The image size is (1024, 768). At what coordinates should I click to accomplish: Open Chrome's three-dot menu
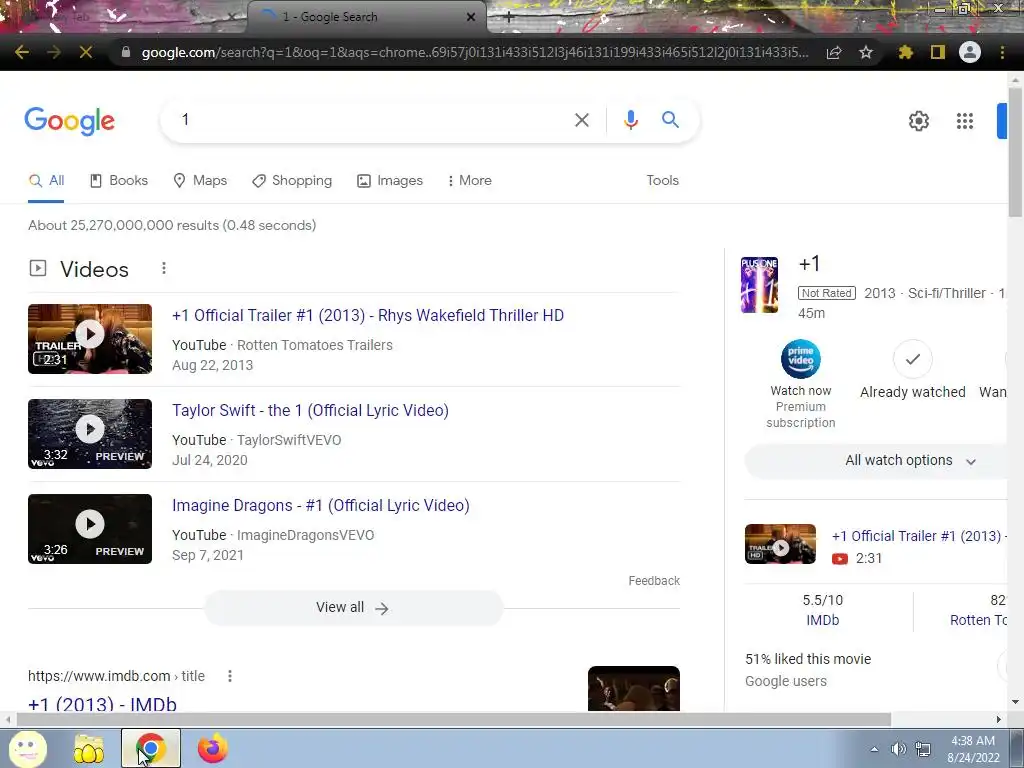pyautogui.click(x=1002, y=52)
